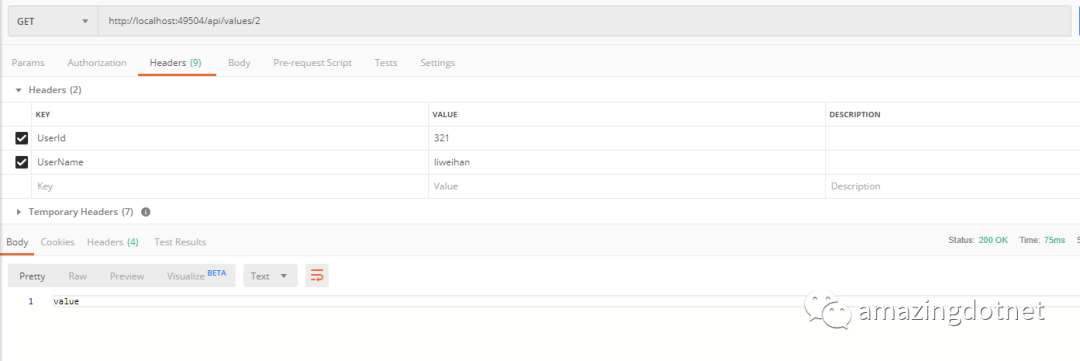
Task: Uncheck the UserName header checkbox
Action: [x=21, y=163]
